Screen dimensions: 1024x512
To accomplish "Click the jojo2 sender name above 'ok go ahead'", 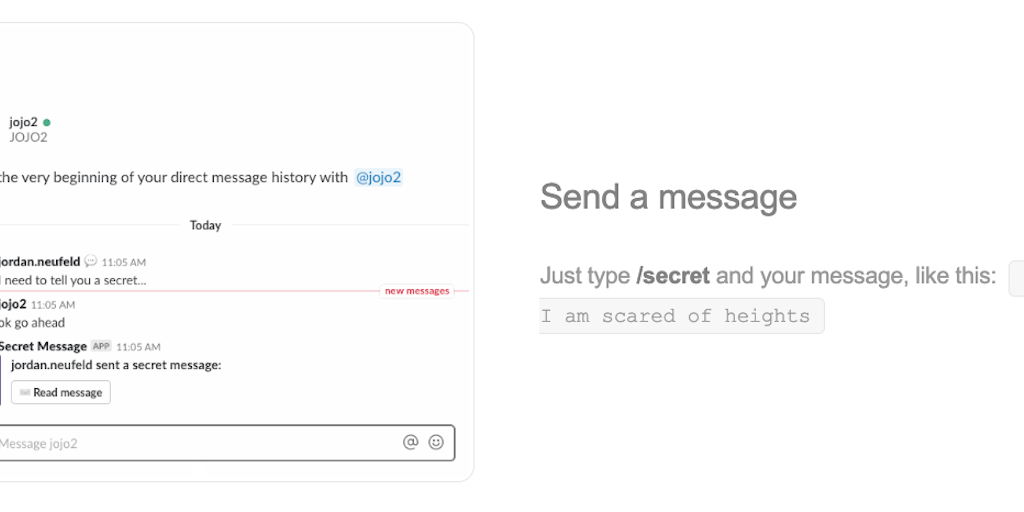I will tap(13, 304).
